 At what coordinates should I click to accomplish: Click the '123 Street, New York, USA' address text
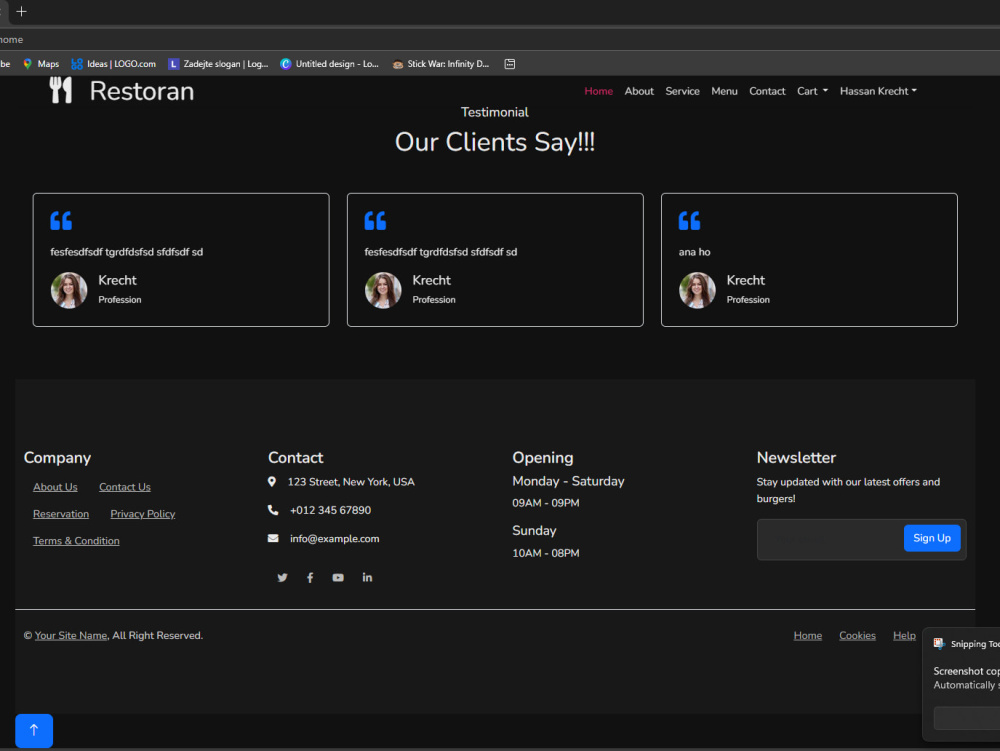point(351,482)
